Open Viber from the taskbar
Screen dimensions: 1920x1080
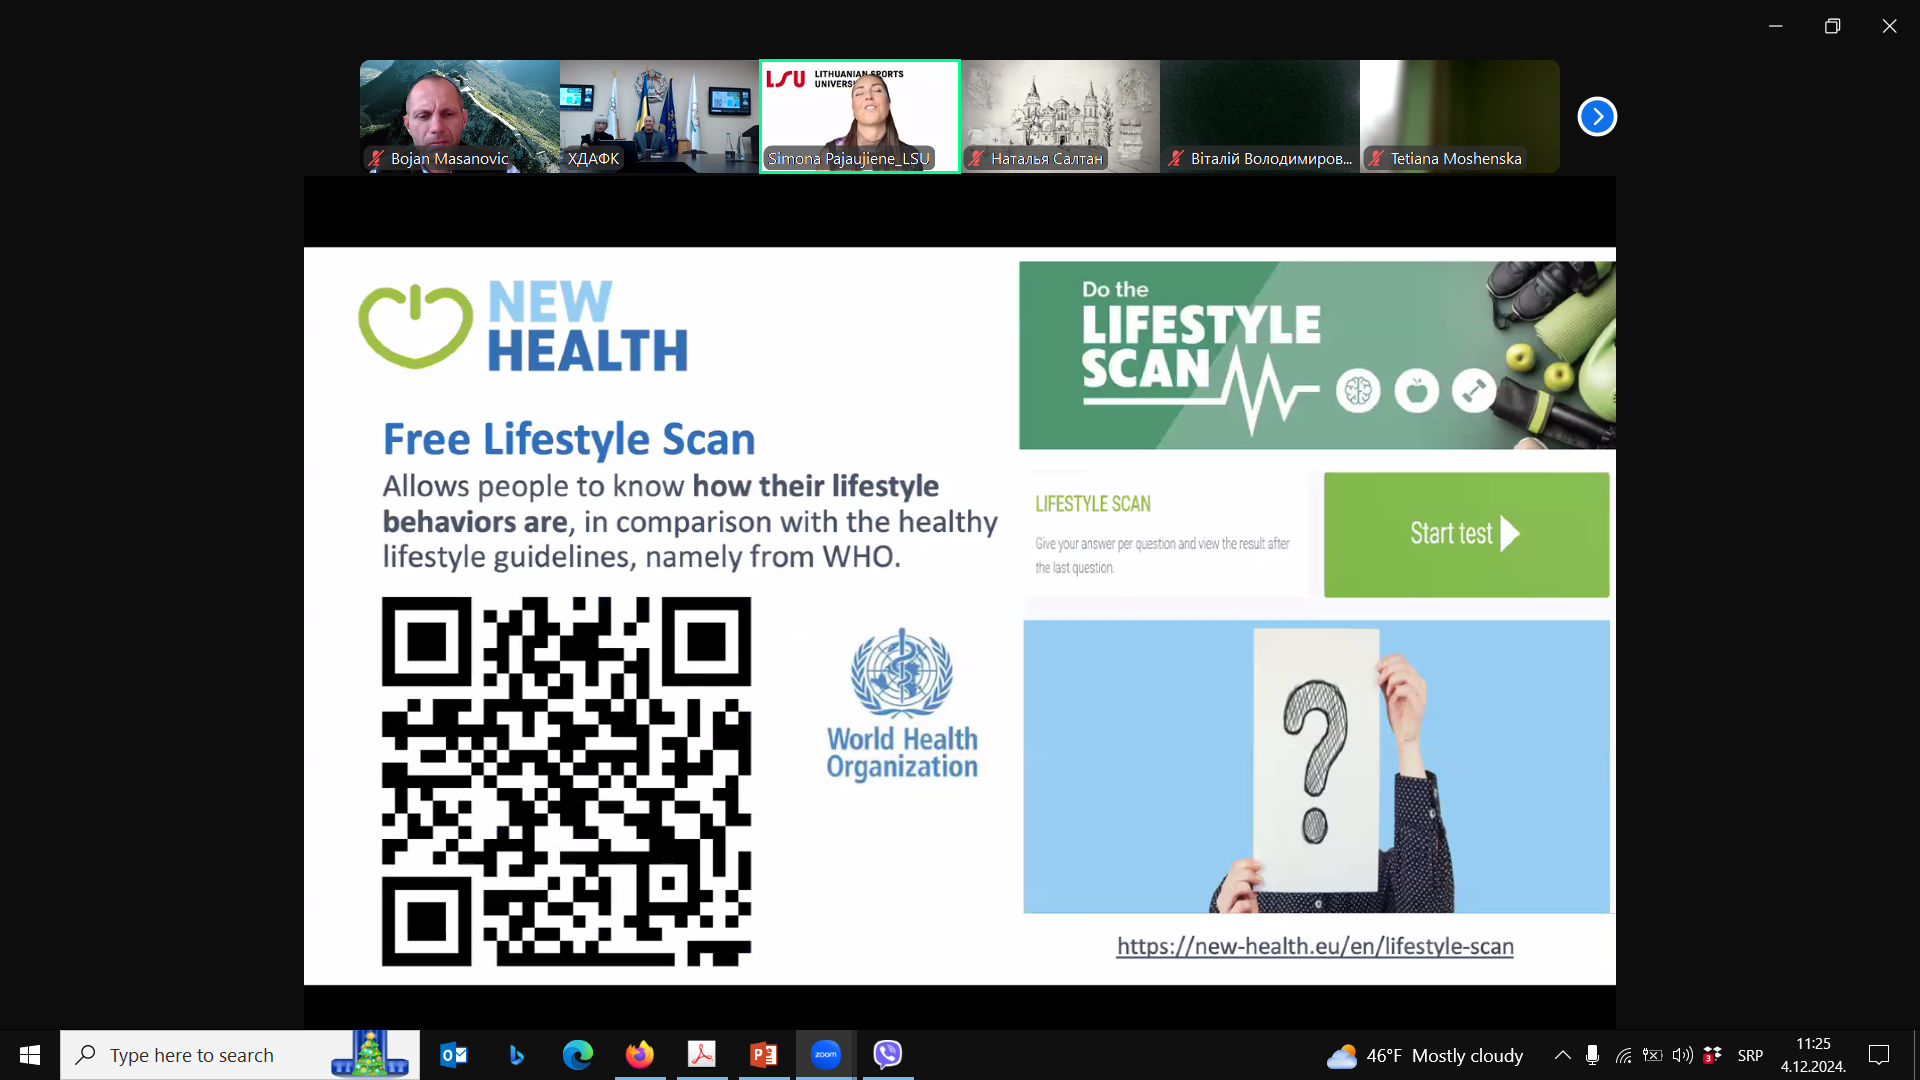[888, 1055]
